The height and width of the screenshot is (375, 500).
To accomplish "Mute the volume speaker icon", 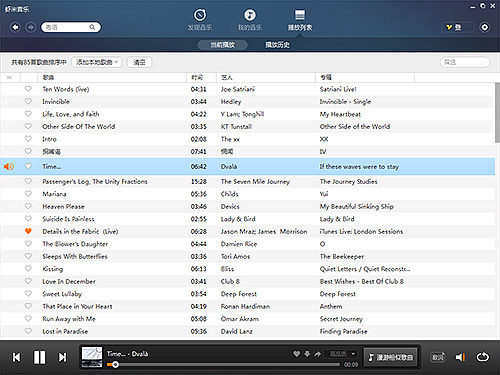I will [x=460, y=357].
